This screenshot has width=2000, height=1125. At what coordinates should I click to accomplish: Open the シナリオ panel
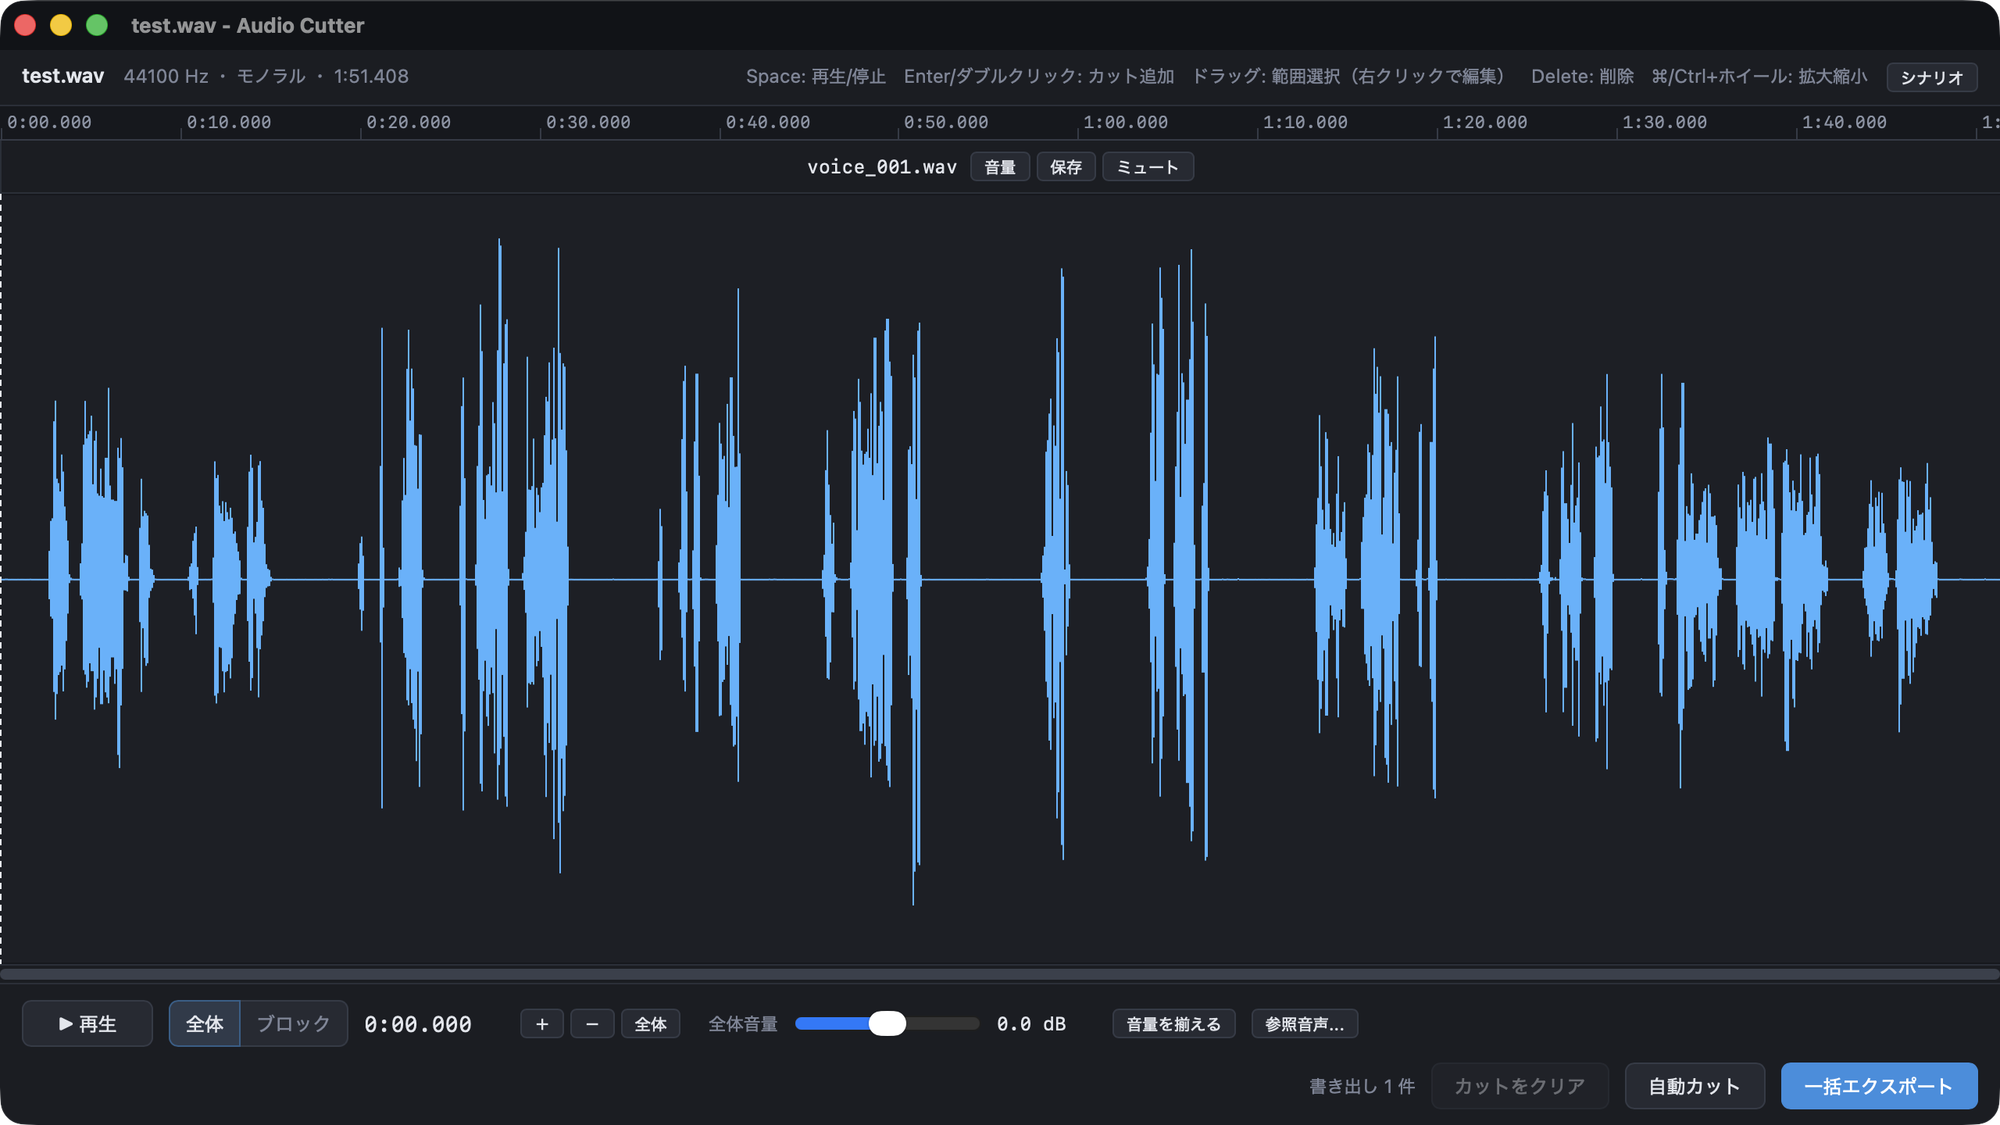(1932, 77)
